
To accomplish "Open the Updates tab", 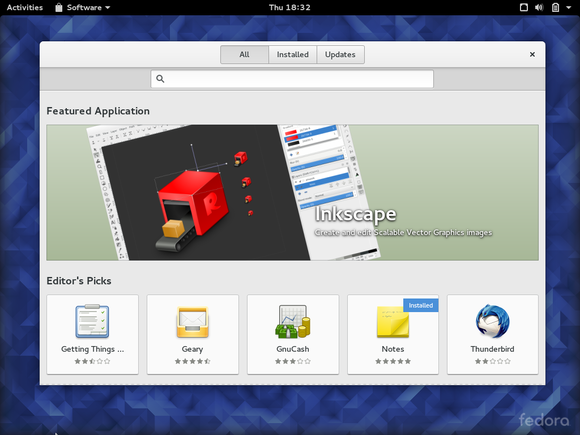I will (x=340, y=54).
